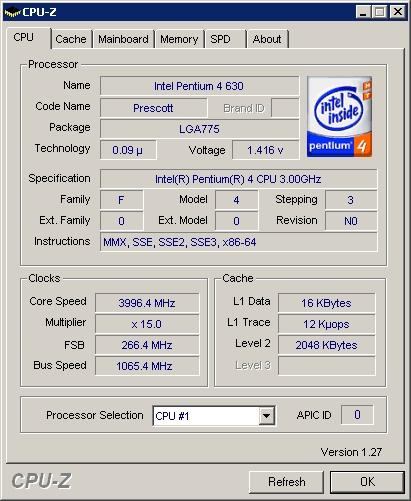This screenshot has height=501, width=411.
Task: Click the Refresh button
Action: click(286, 482)
